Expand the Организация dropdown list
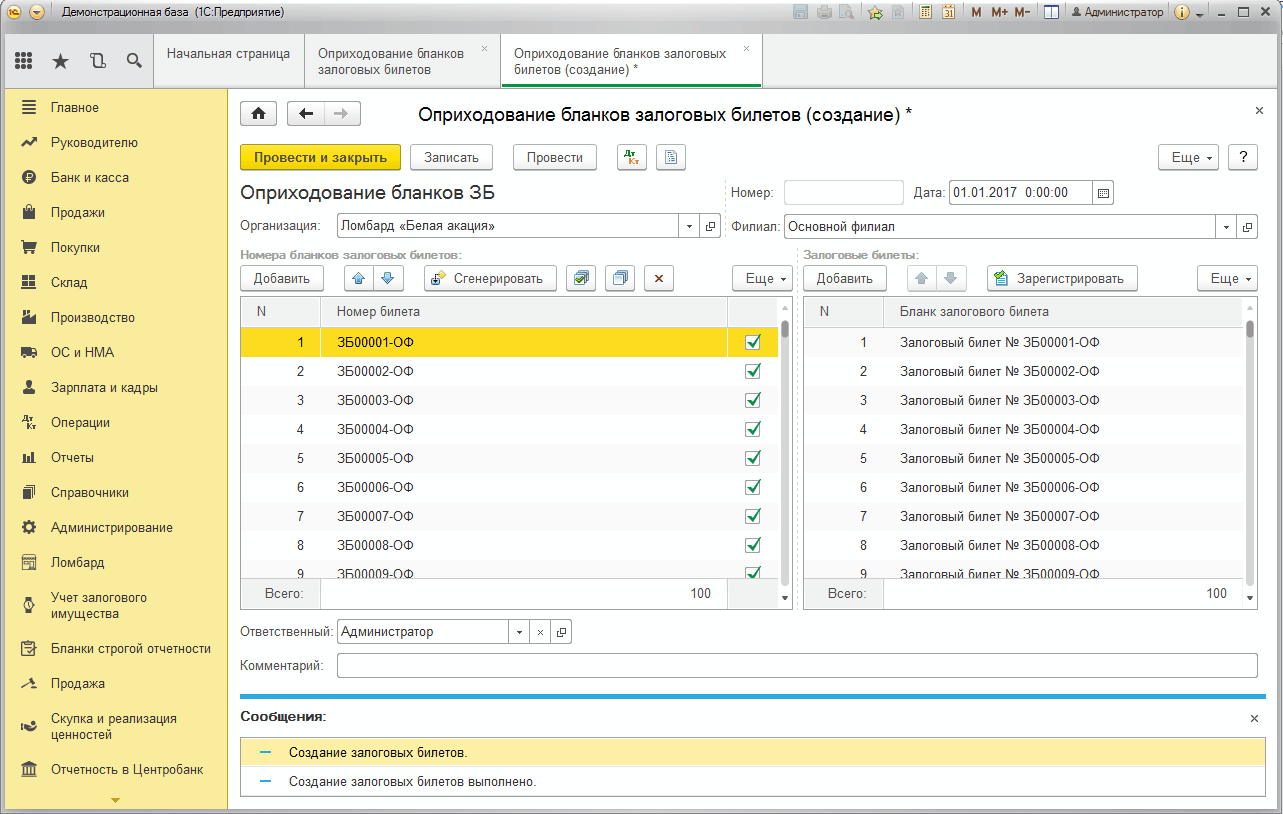This screenshot has height=814, width=1283. 690,226
